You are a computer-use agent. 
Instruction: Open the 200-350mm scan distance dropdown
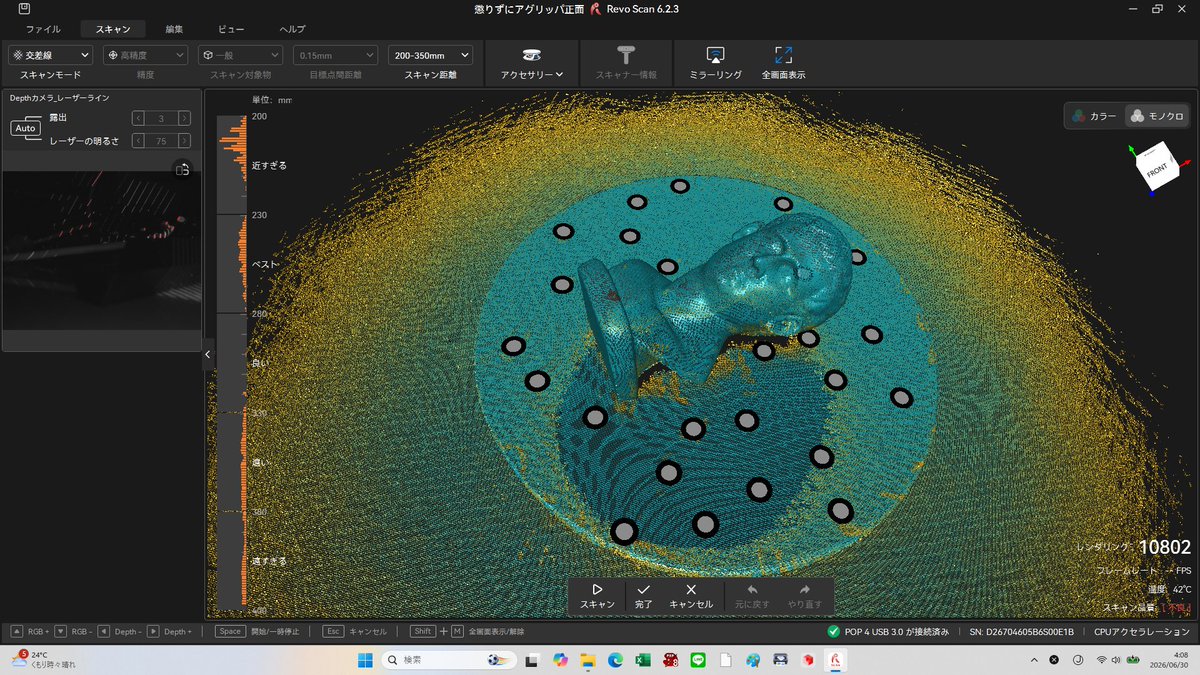click(x=430, y=55)
